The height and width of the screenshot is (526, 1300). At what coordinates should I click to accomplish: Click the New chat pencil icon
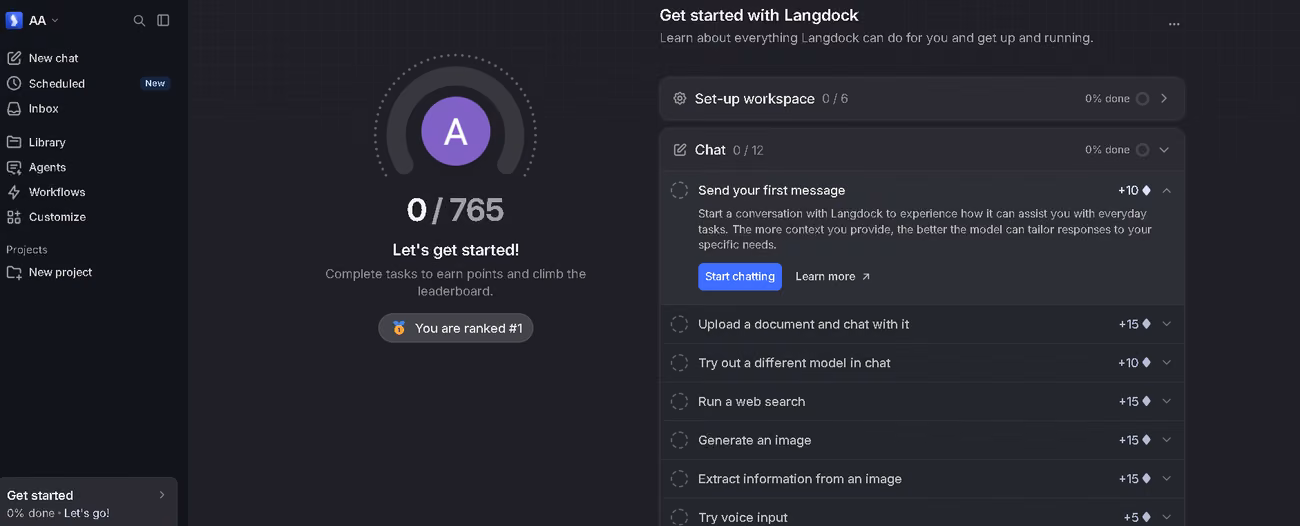[14, 58]
